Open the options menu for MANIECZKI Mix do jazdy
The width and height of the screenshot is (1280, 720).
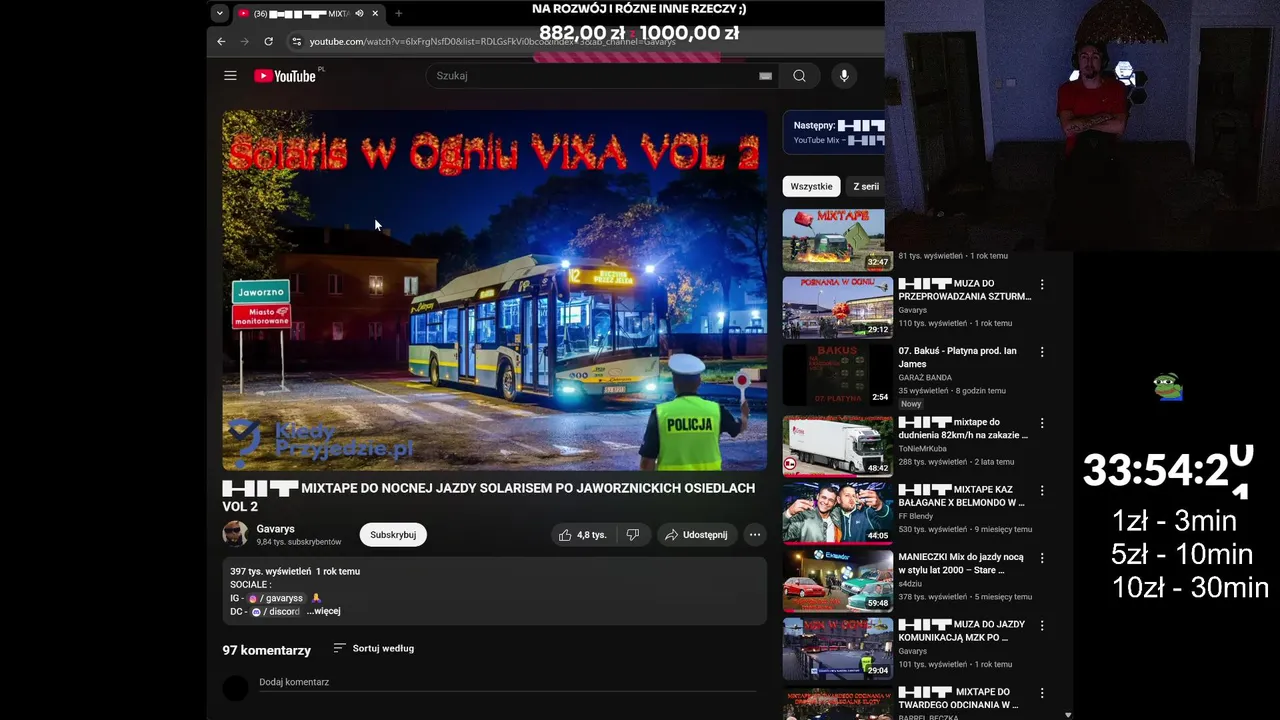1042,558
